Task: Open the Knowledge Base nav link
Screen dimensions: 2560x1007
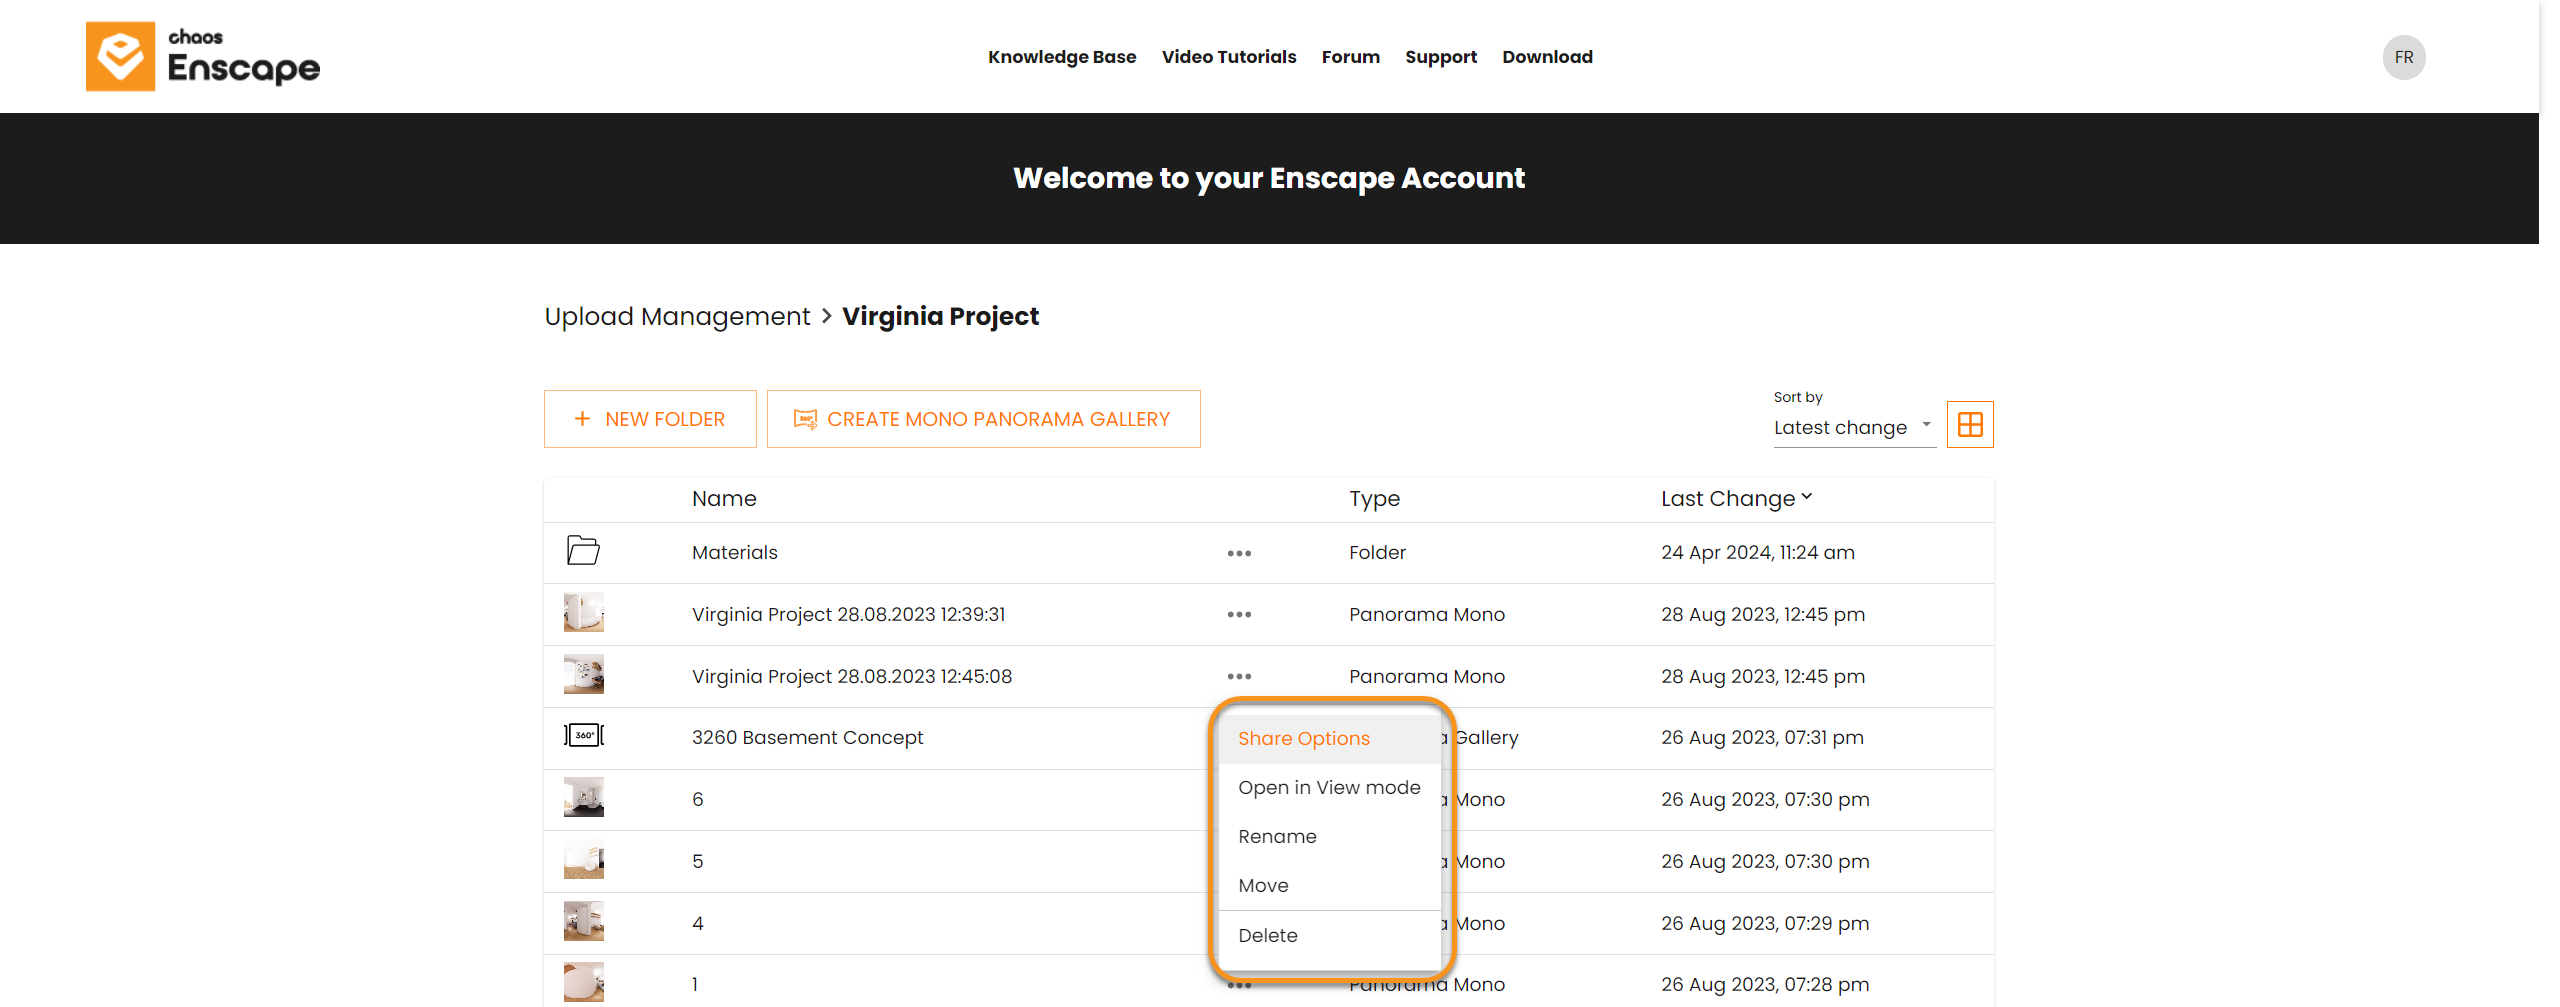Action: coord(1062,57)
